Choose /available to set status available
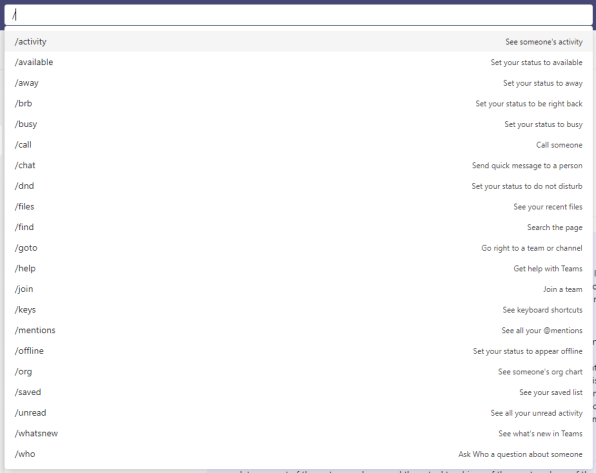This screenshot has width=596, height=473. click(x=298, y=62)
